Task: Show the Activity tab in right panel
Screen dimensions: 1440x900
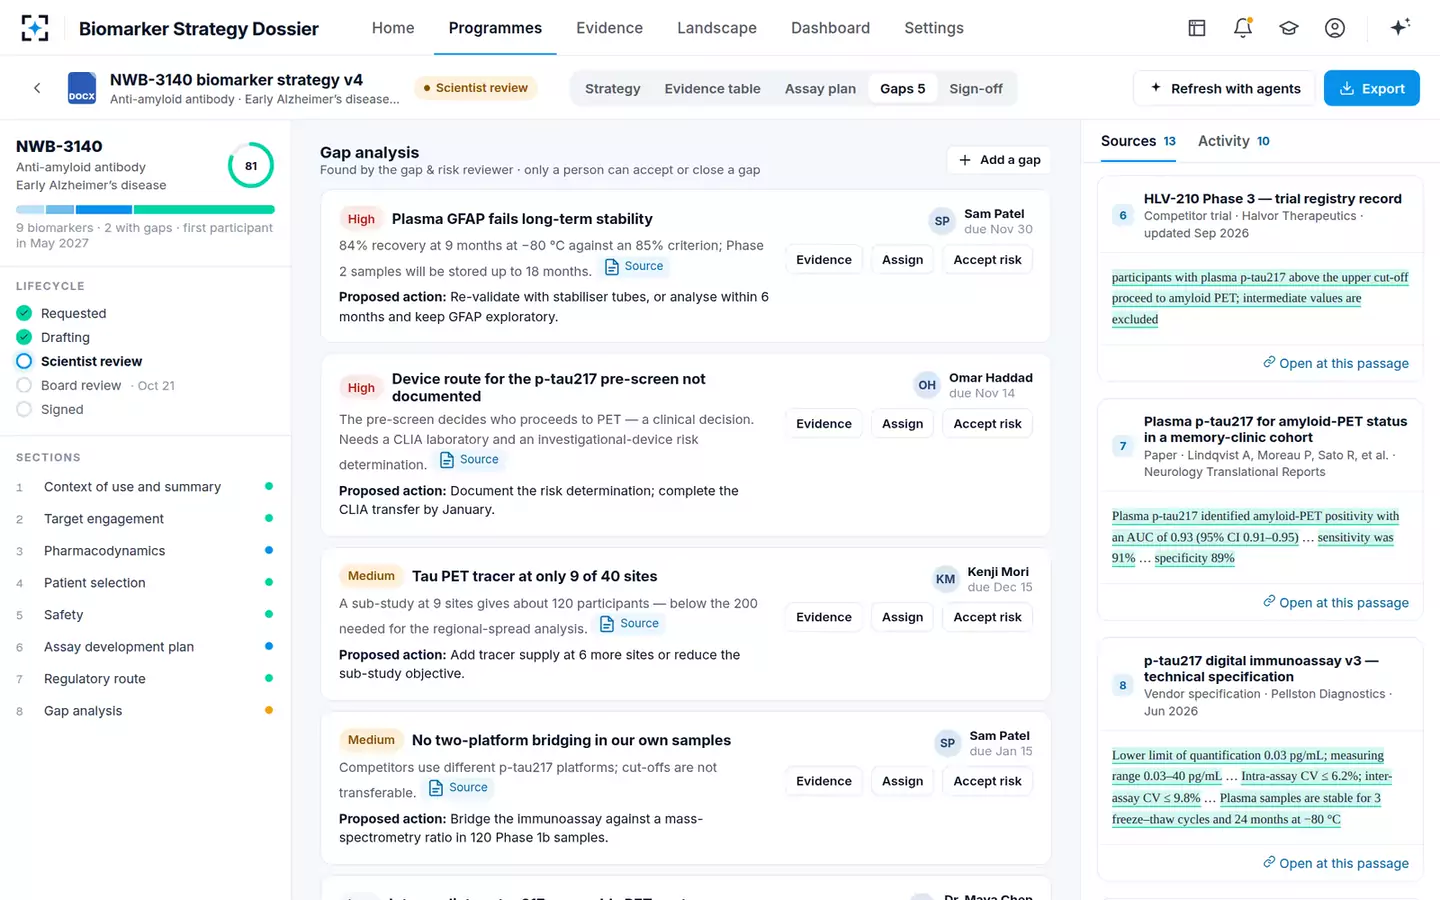Action: [x=1234, y=141]
